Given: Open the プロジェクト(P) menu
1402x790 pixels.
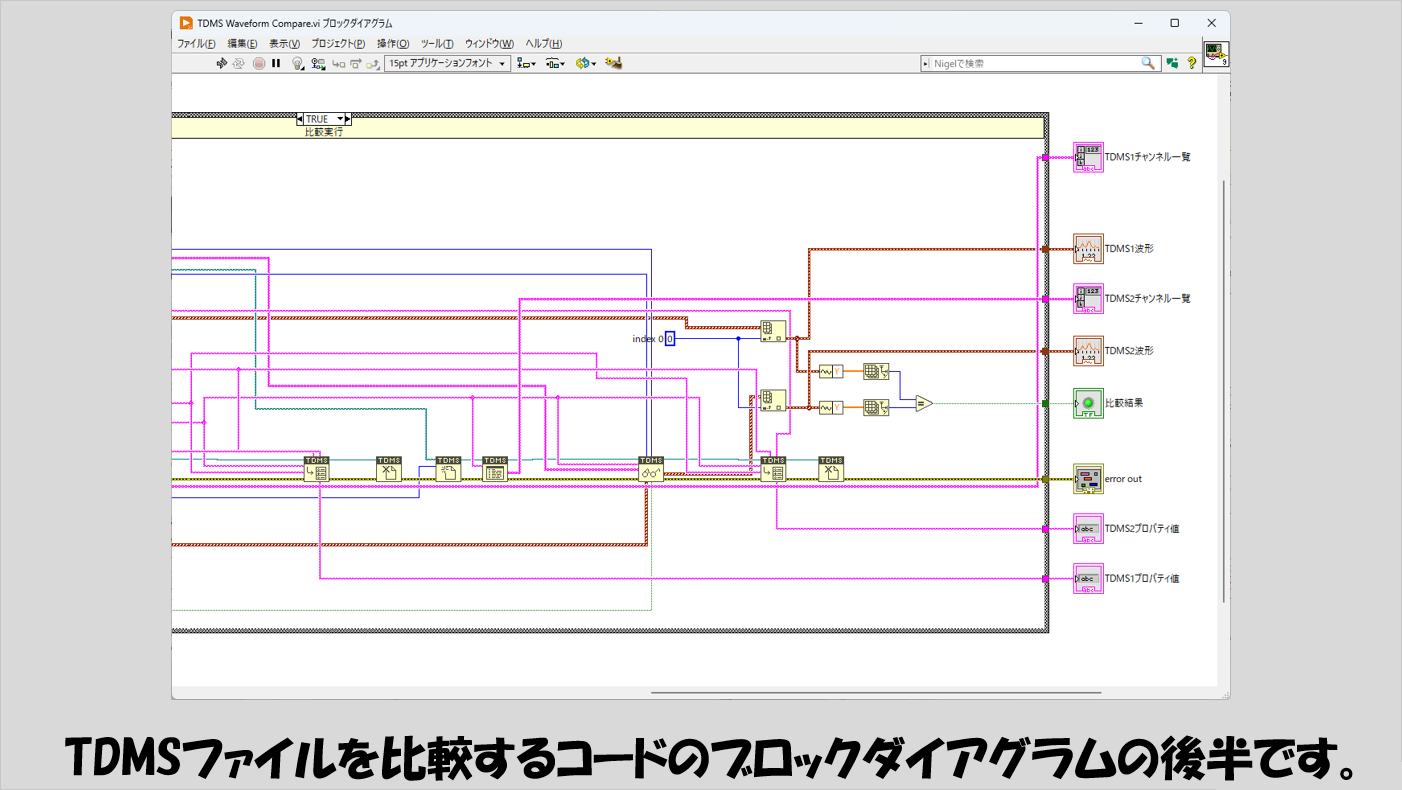Looking at the screenshot, I should 338,44.
